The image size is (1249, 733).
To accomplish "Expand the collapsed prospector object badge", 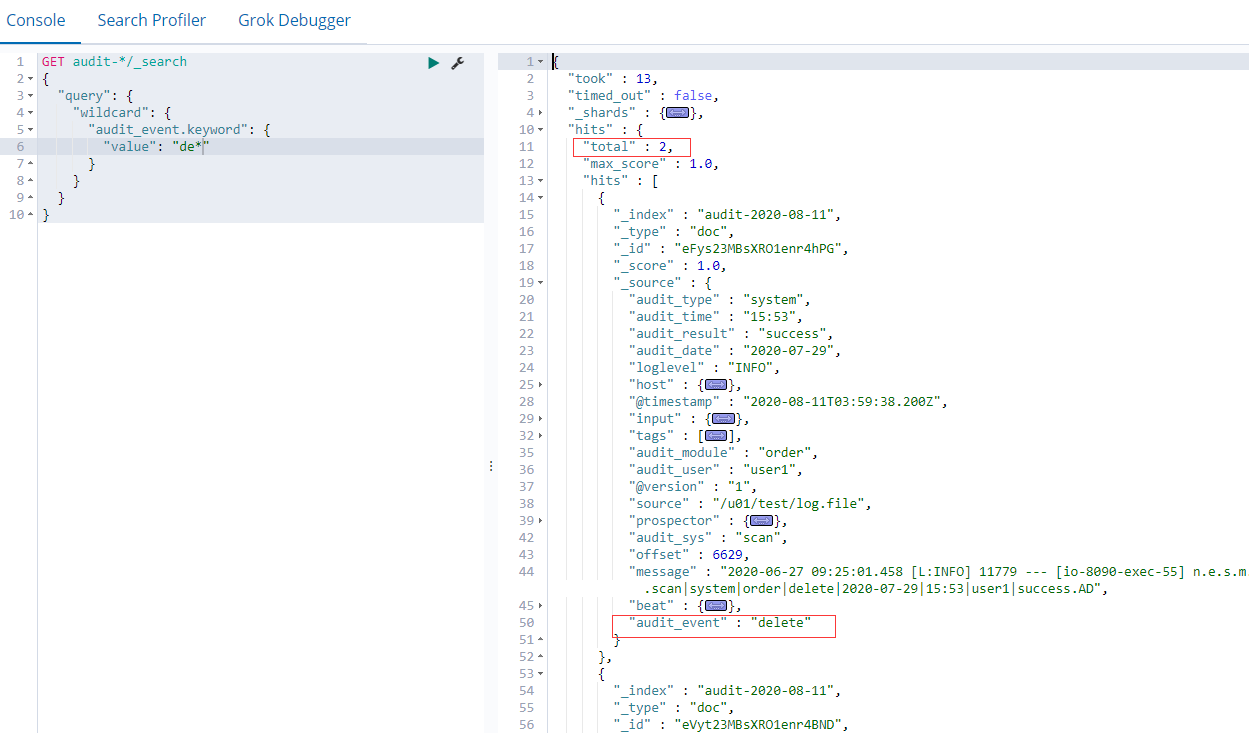I will pos(761,520).
